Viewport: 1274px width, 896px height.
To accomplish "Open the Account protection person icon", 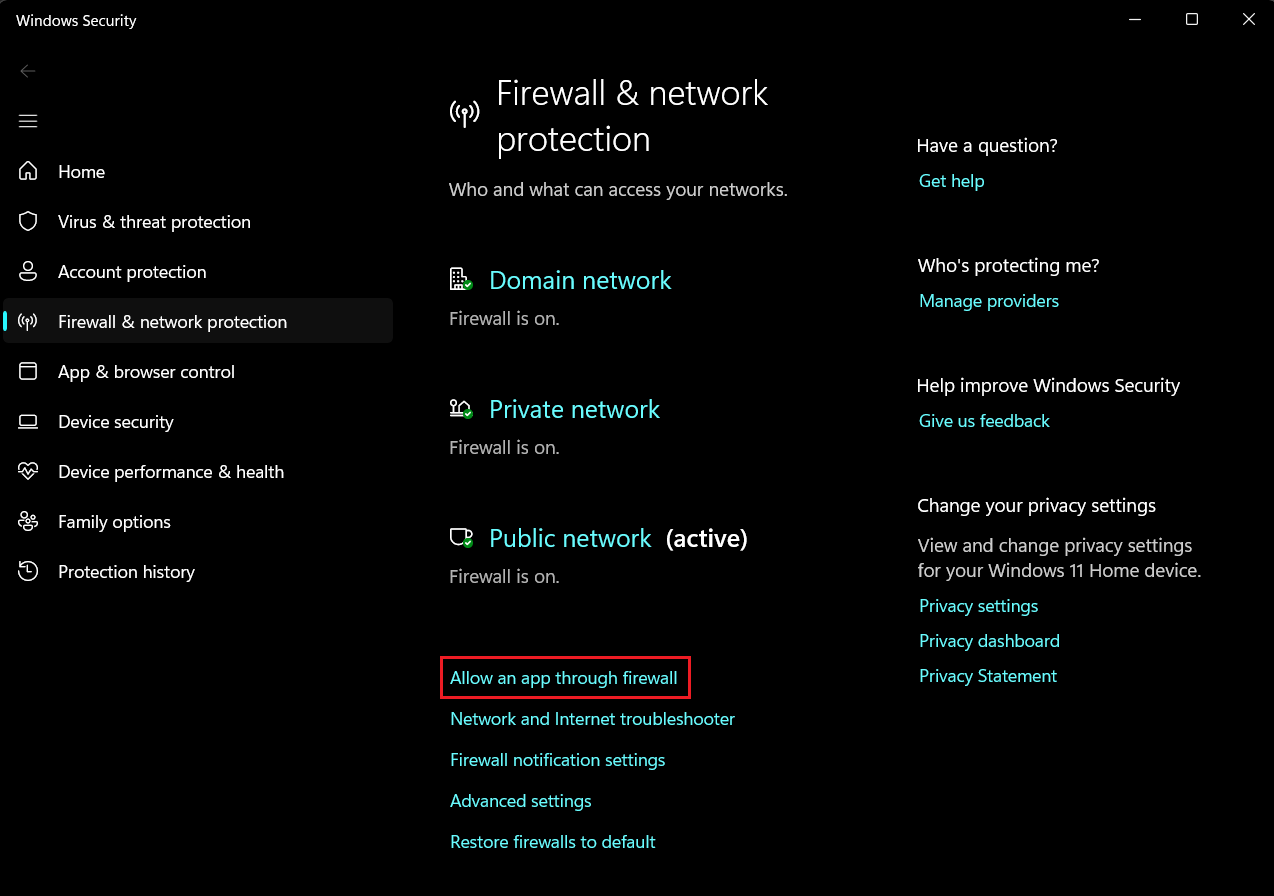I will click(x=28, y=272).
